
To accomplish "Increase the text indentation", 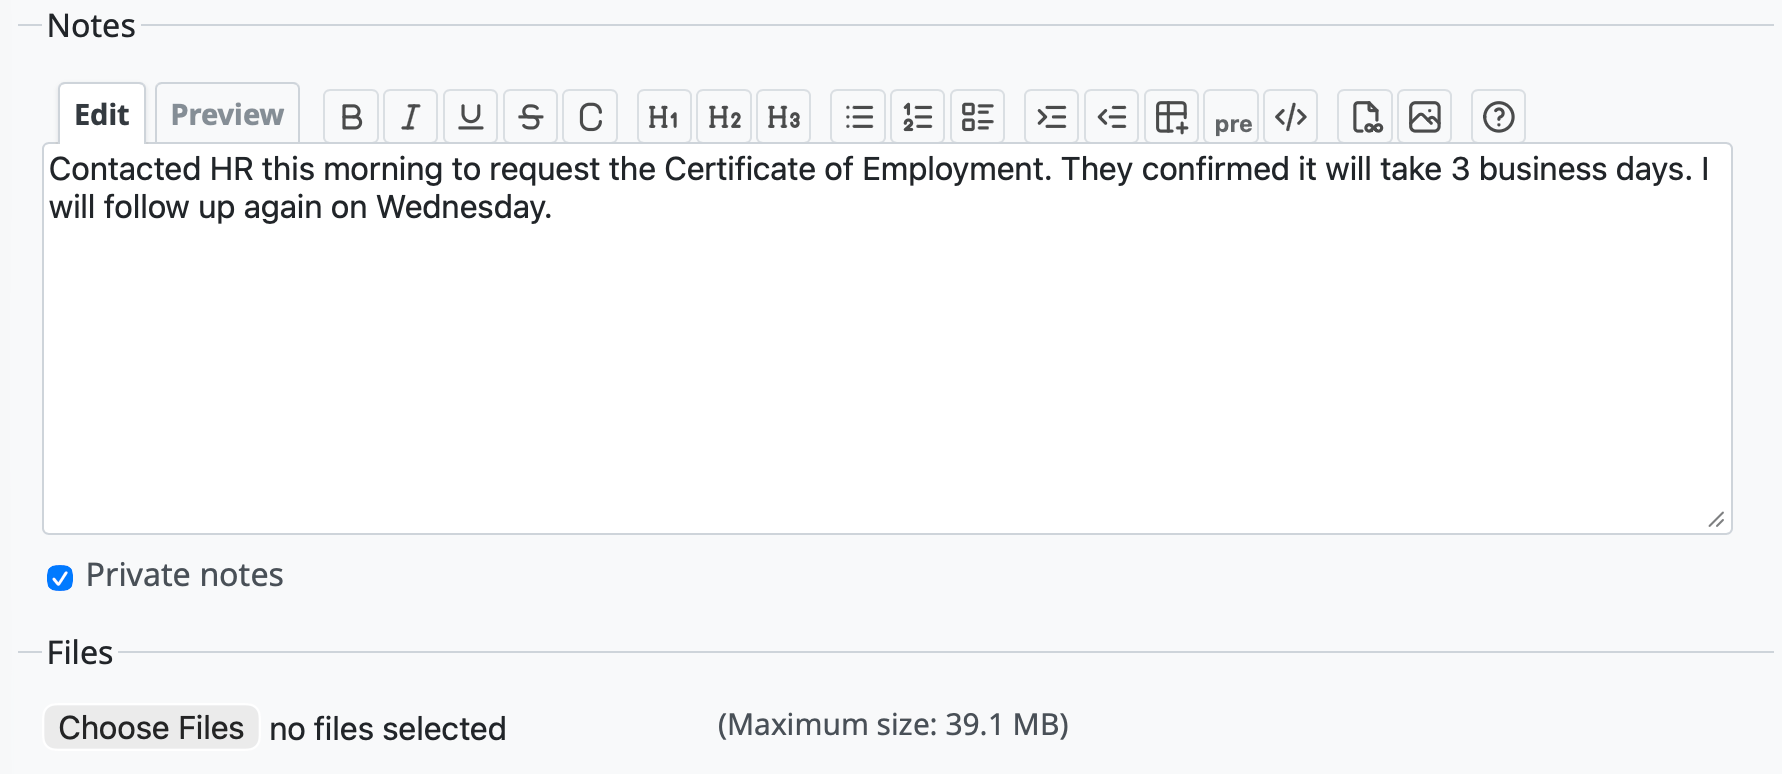I will tap(1051, 116).
